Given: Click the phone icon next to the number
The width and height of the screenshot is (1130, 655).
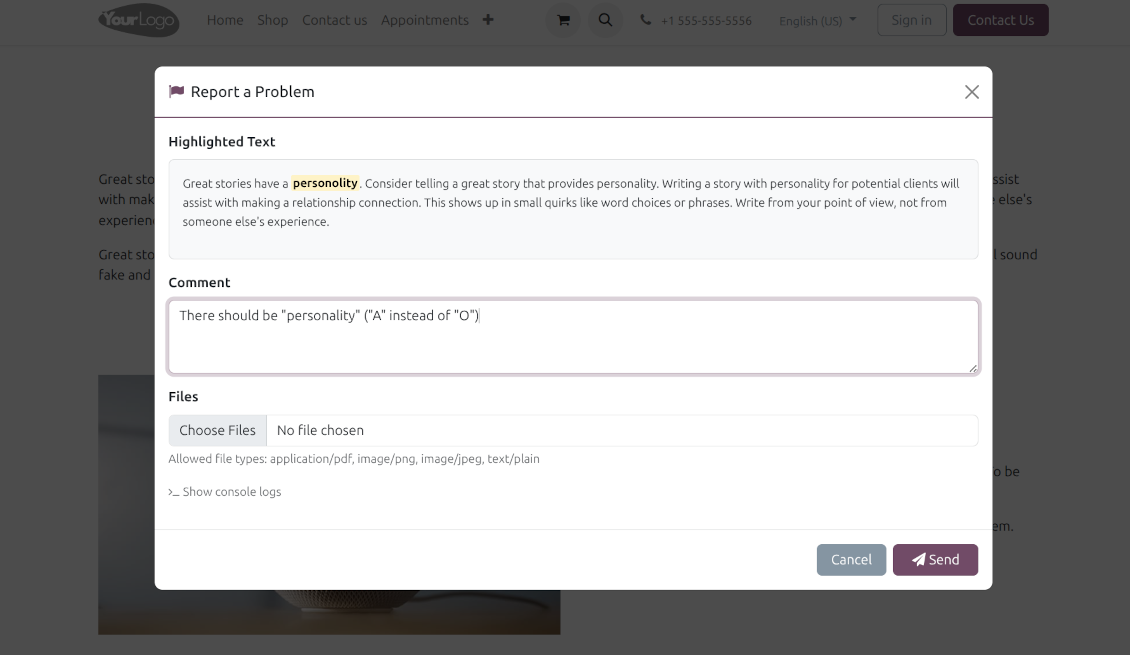Looking at the screenshot, I should 645,19.
